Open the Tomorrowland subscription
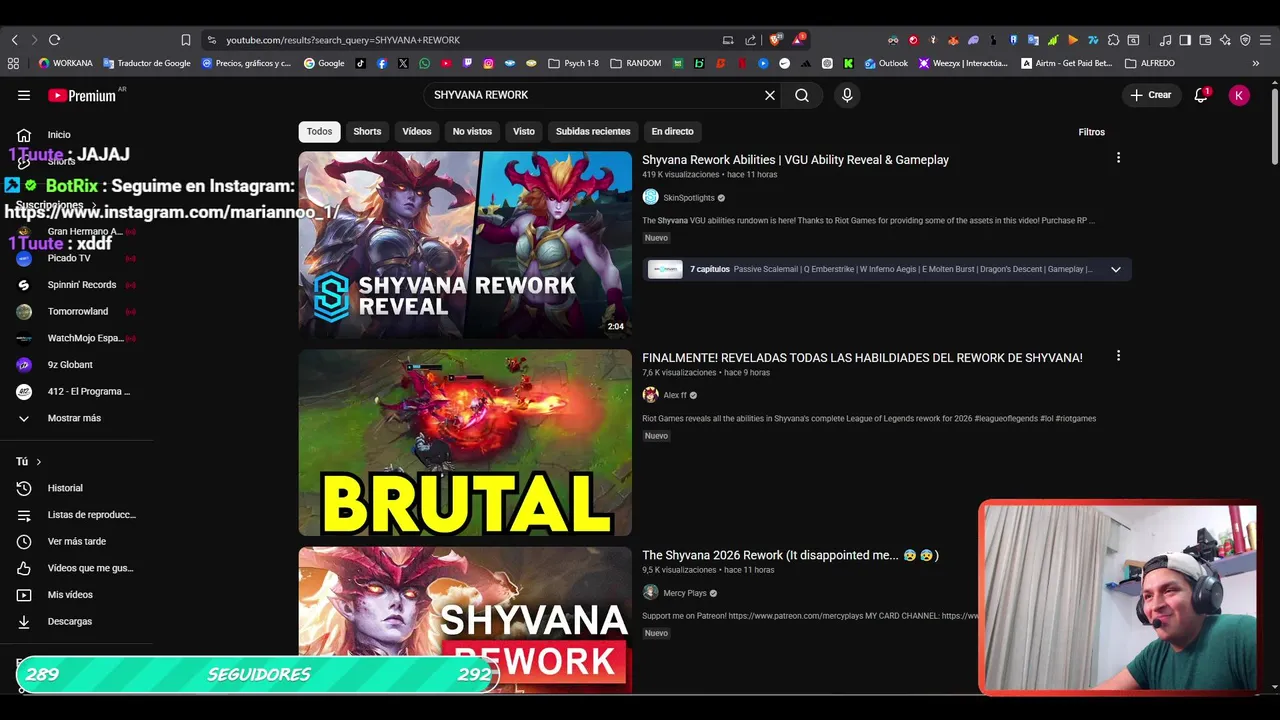The image size is (1280, 720). click(x=76, y=311)
